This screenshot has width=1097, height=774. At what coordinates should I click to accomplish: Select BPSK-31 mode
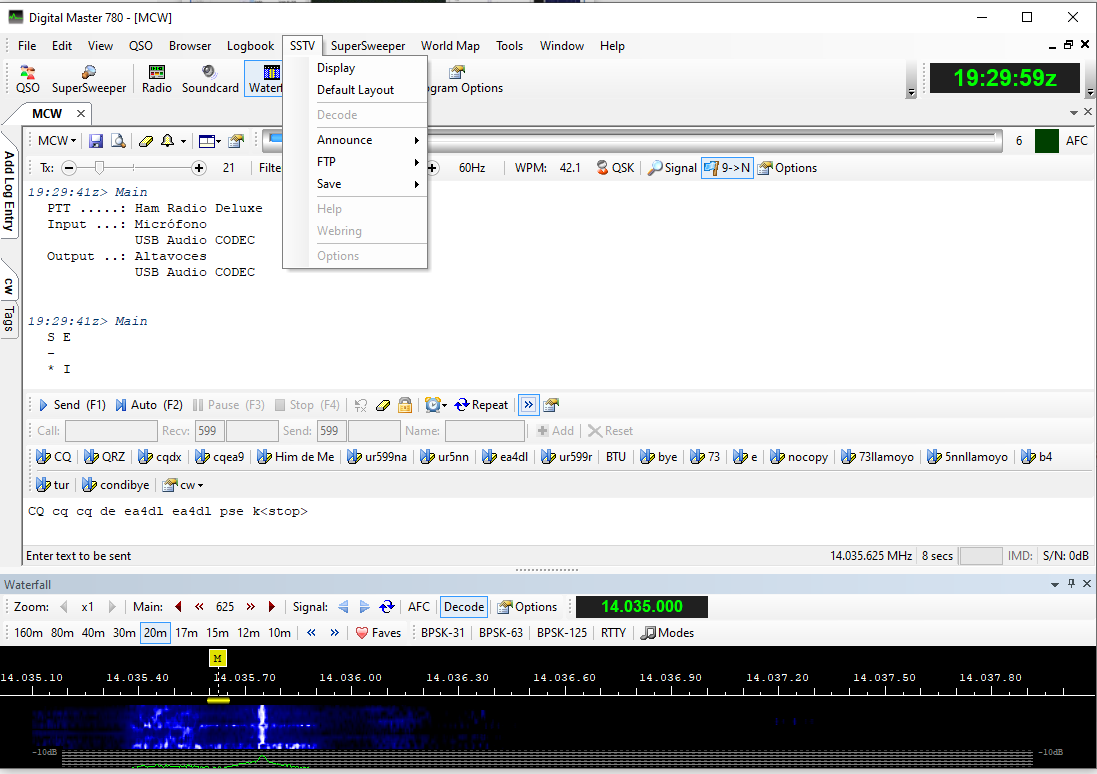pyautogui.click(x=442, y=633)
